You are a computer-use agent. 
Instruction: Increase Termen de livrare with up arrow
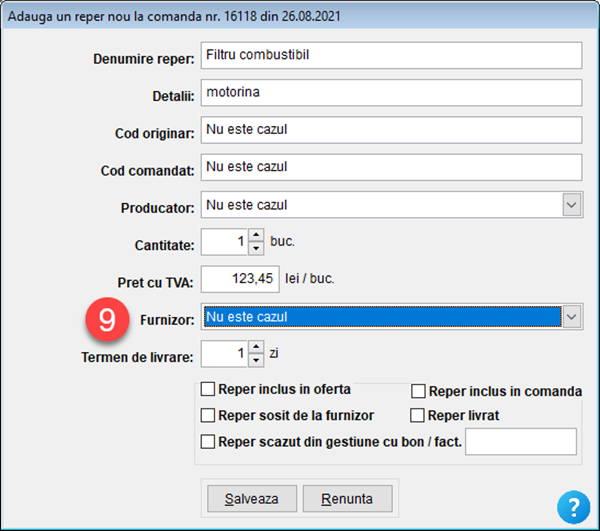click(x=255, y=348)
